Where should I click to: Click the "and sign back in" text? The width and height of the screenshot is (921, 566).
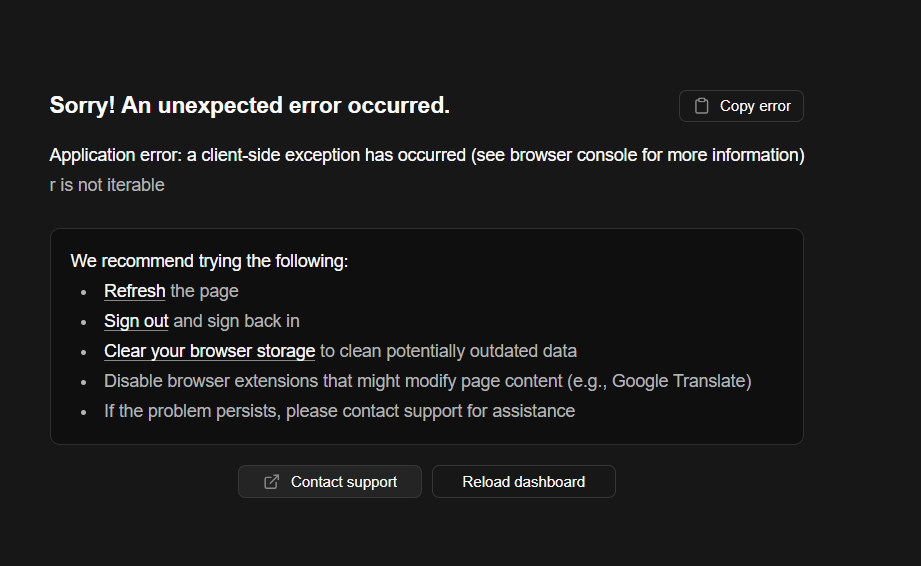pos(237,321)
